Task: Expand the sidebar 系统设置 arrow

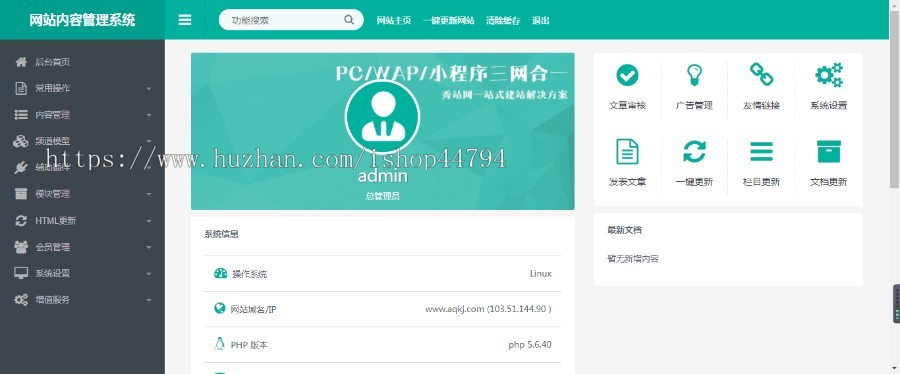Action: 149,274
